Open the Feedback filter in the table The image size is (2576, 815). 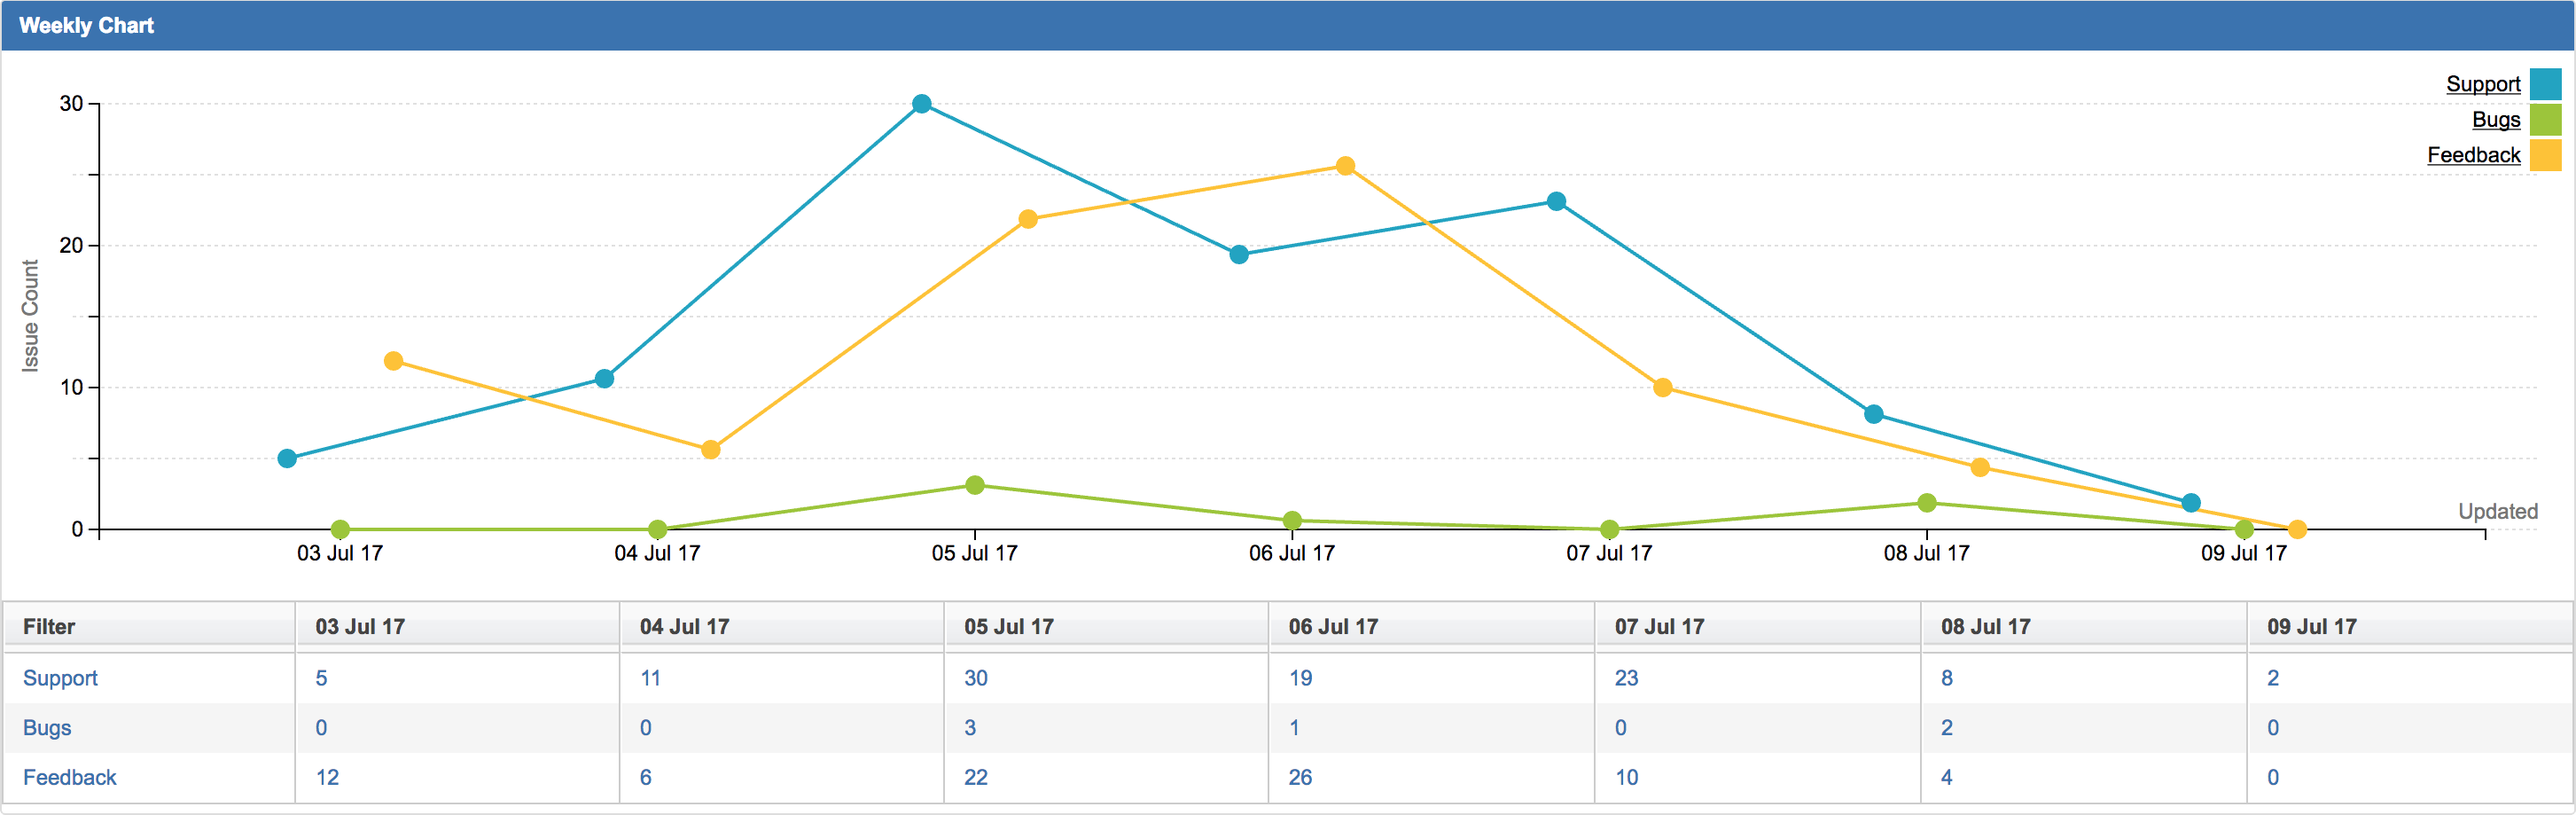[70, 777]
